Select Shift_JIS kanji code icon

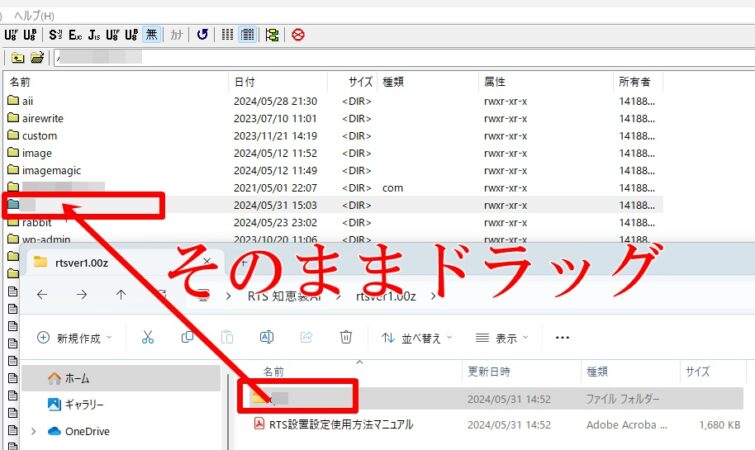click(x=56, y=34)
